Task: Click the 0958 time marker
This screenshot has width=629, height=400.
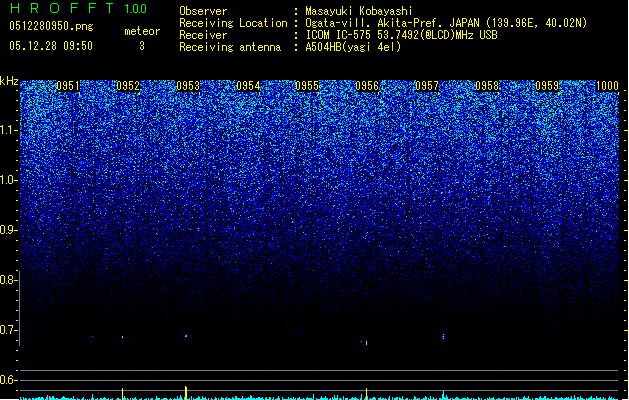Action: [x=487, y=86]
